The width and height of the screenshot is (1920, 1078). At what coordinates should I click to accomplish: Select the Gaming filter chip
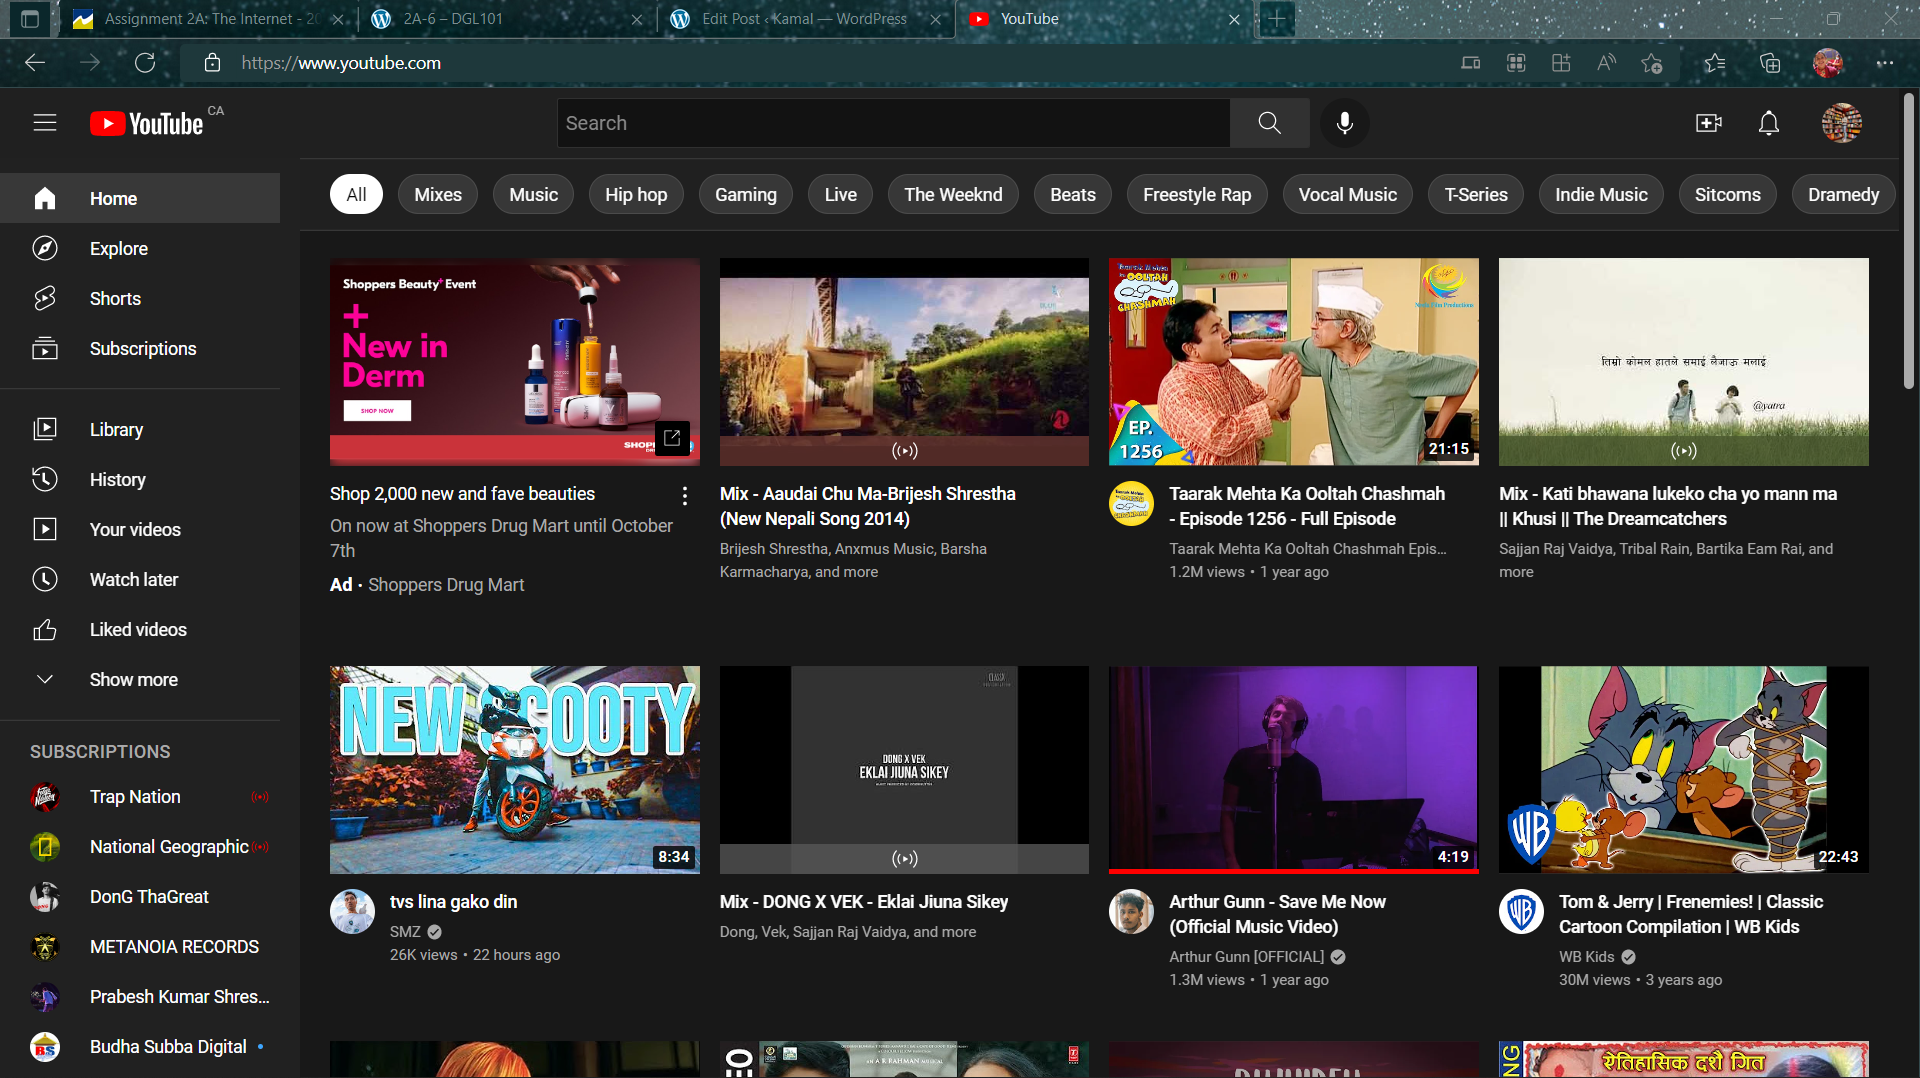pyautogui.click(x=745, y=195)
